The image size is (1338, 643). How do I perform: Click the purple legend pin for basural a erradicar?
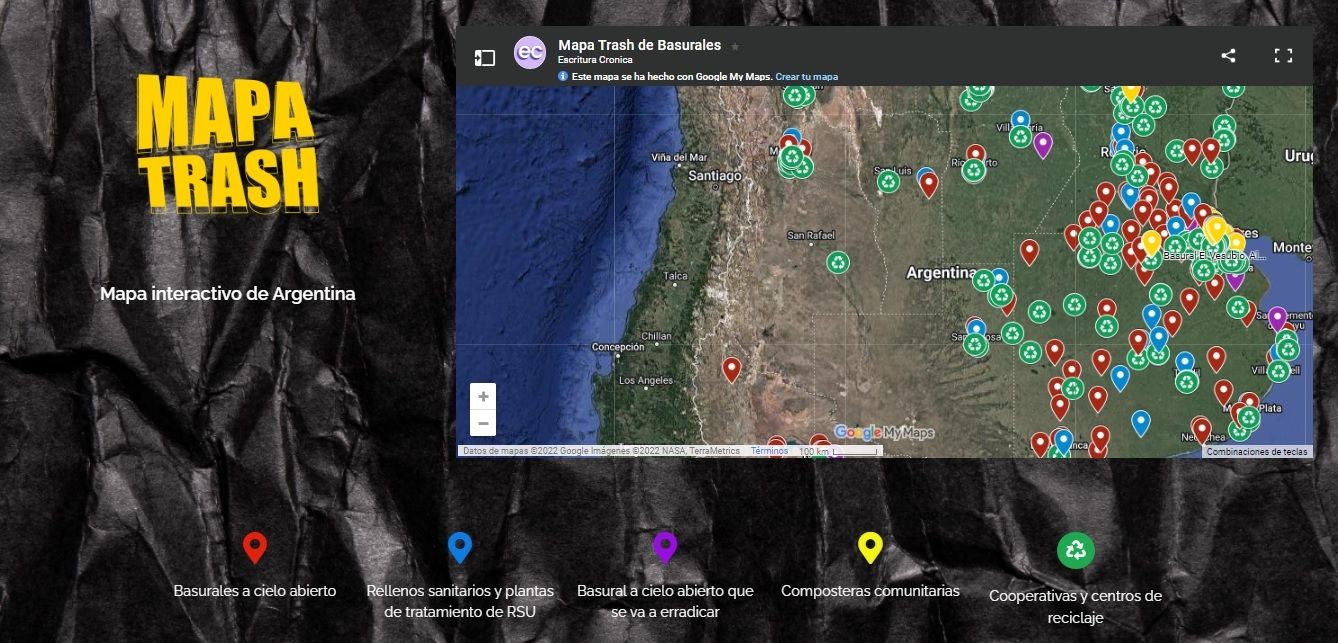[665, 547]
